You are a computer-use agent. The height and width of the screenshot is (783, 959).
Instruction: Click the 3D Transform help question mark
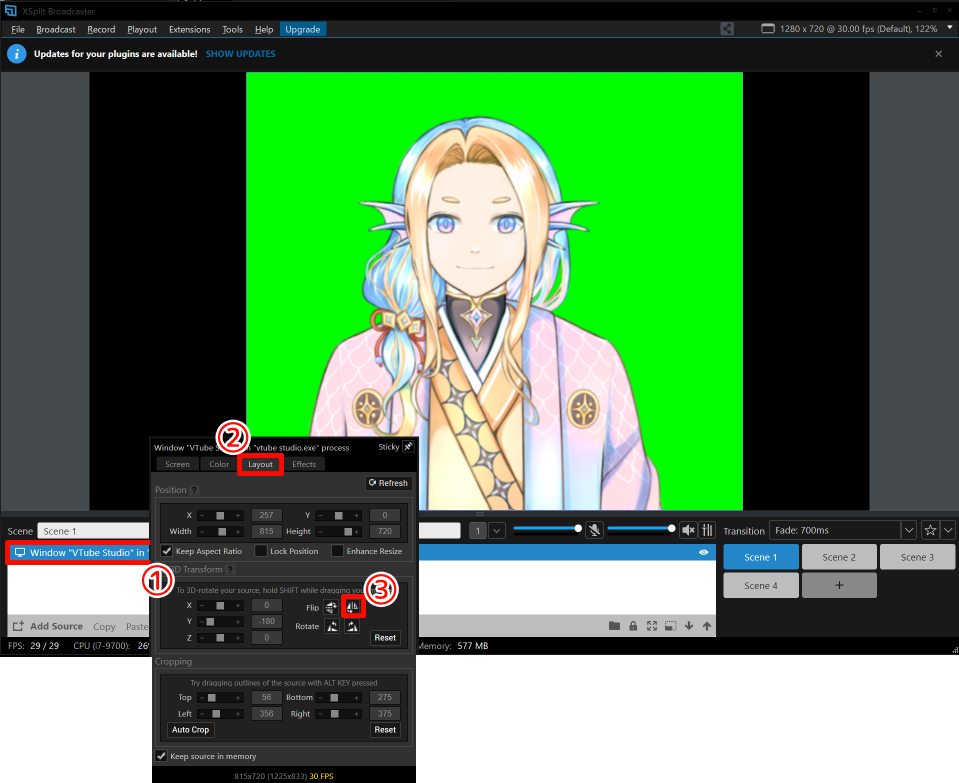pyautogui.click(x=230, y=570)
